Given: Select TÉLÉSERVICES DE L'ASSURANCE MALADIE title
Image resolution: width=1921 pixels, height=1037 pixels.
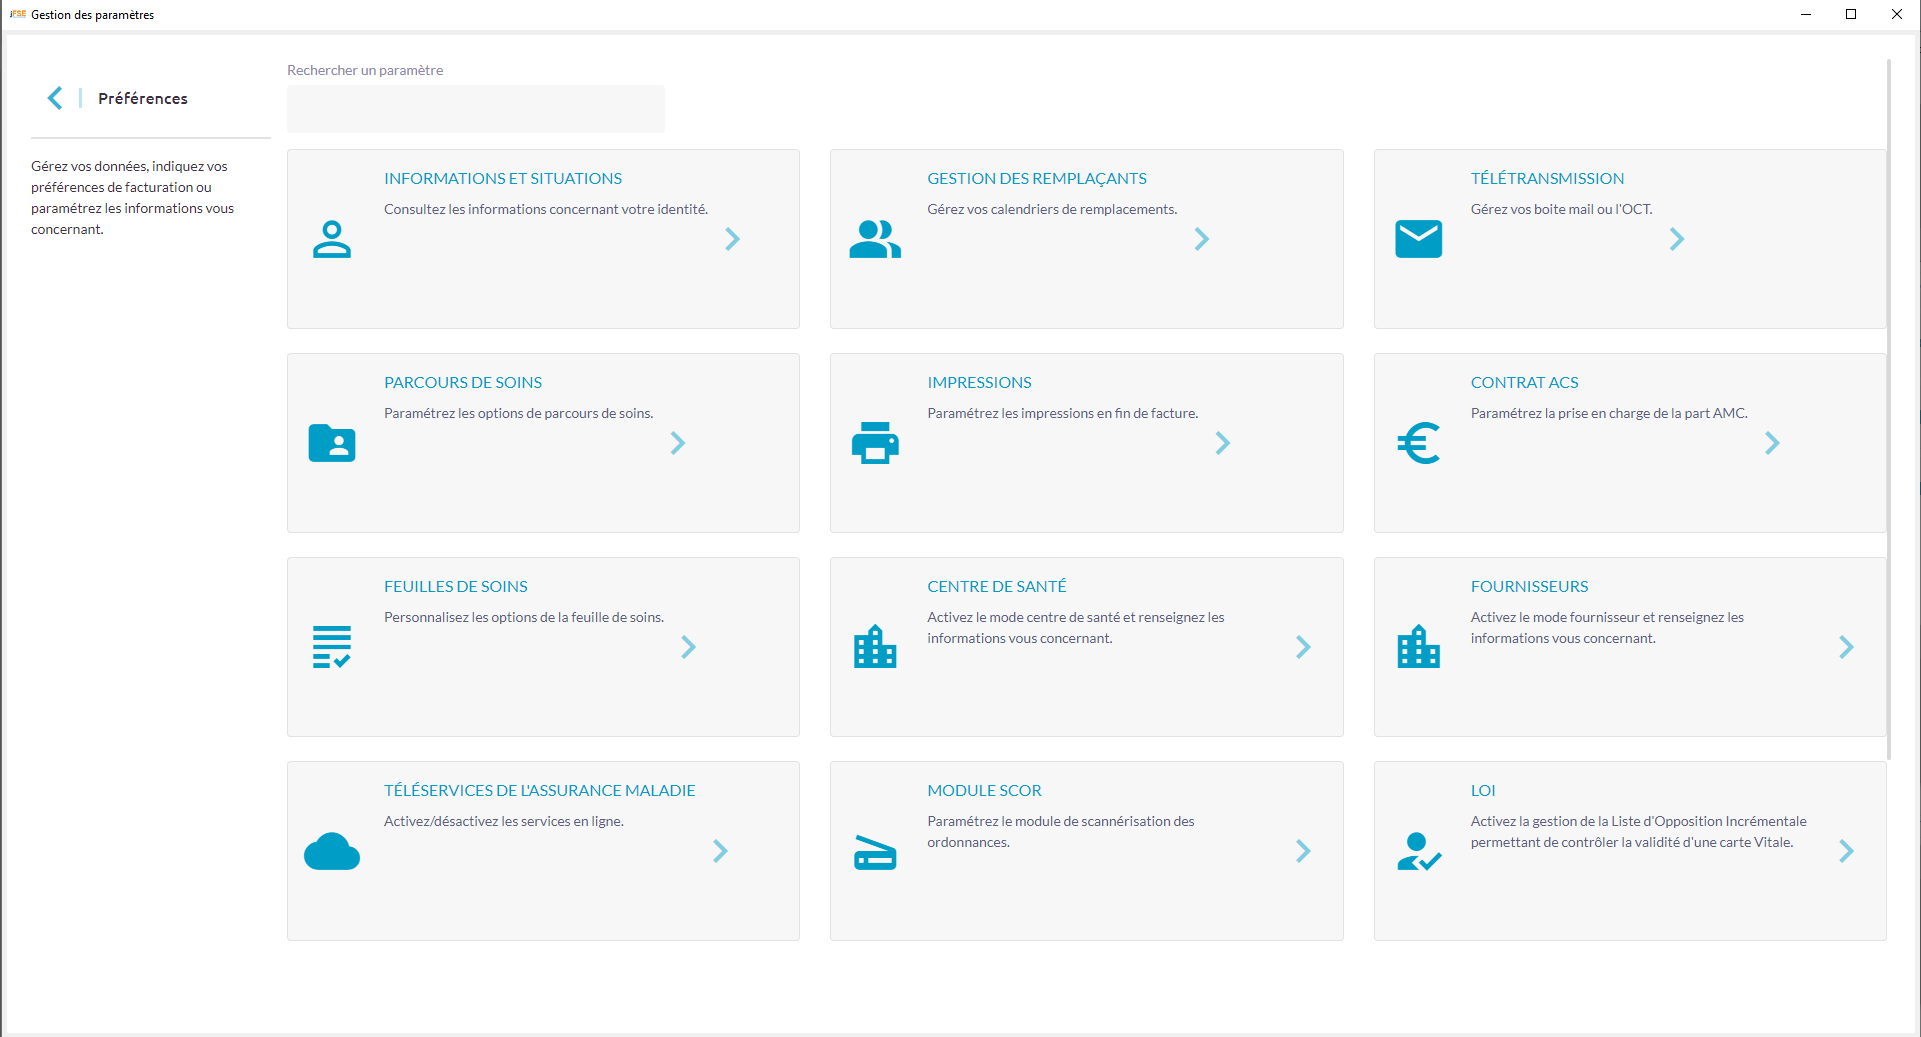Looking at the screenshot, I should [540, 791].
